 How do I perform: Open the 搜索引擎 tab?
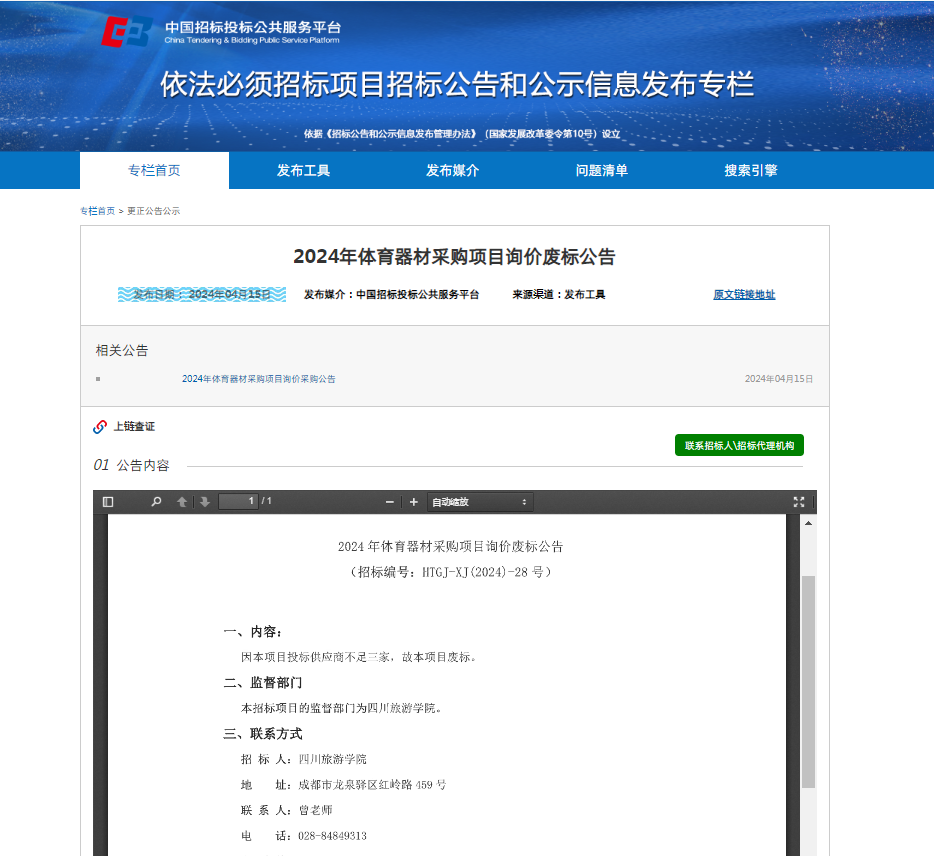[751, 170]
